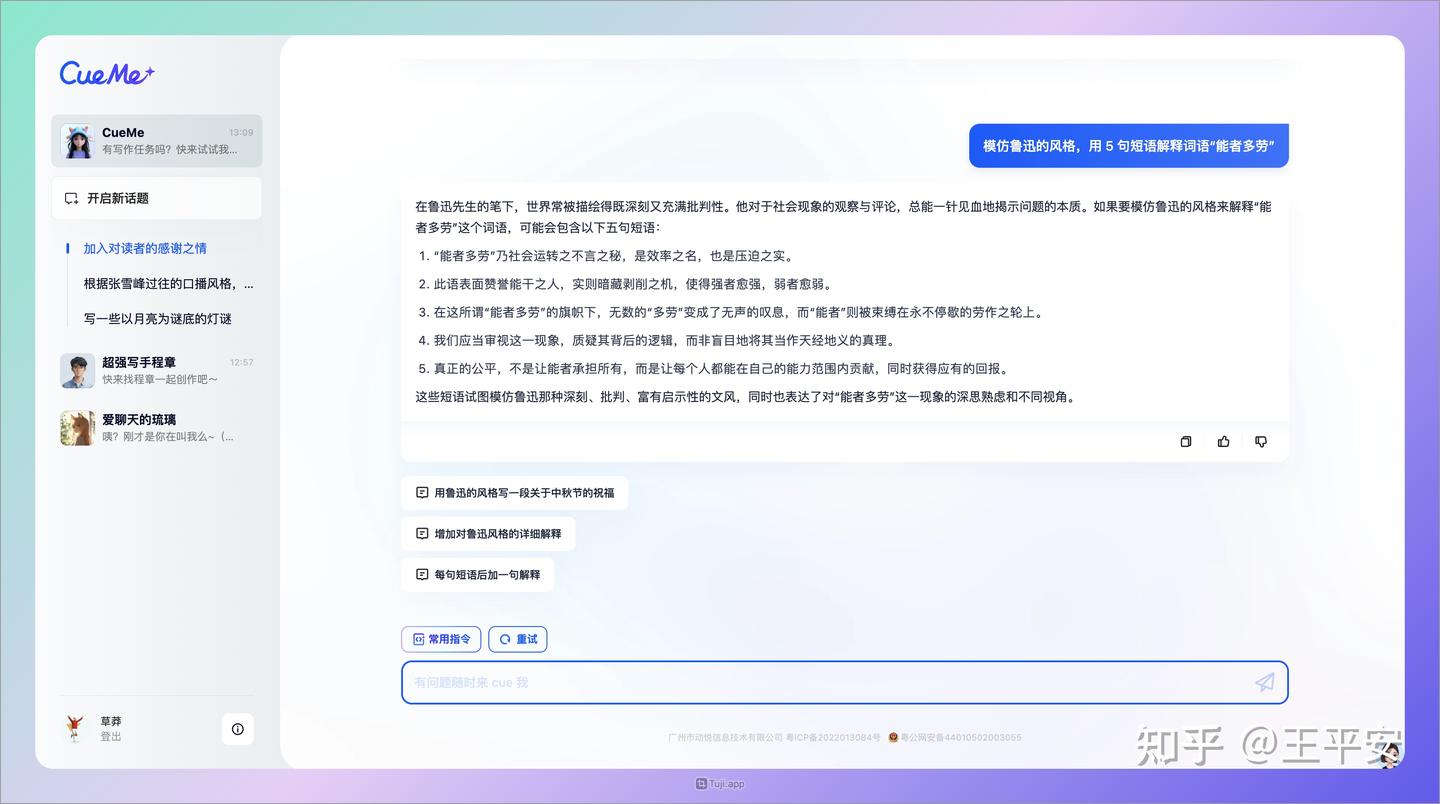Open the 爱聊天的琉璃 conversation

coord(156,427)
